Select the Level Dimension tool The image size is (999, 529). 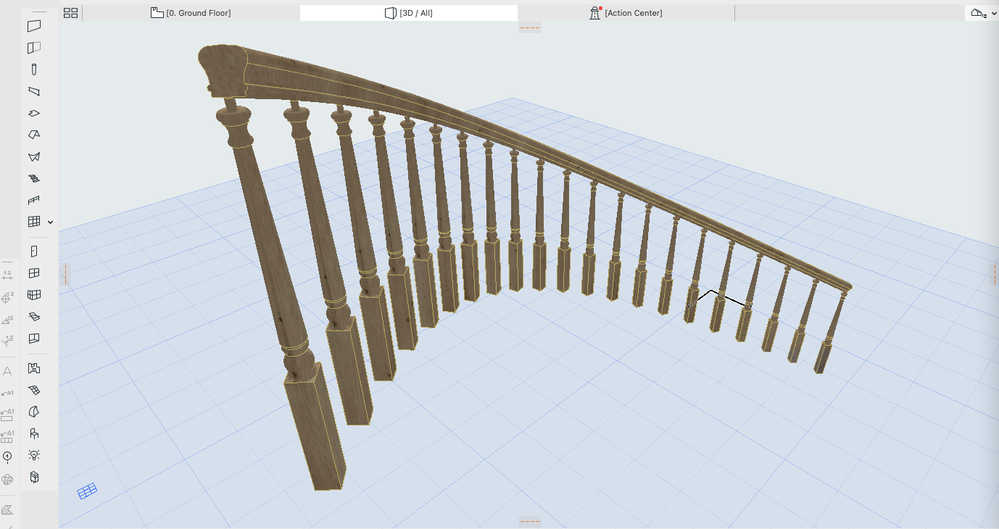(8, 340)
